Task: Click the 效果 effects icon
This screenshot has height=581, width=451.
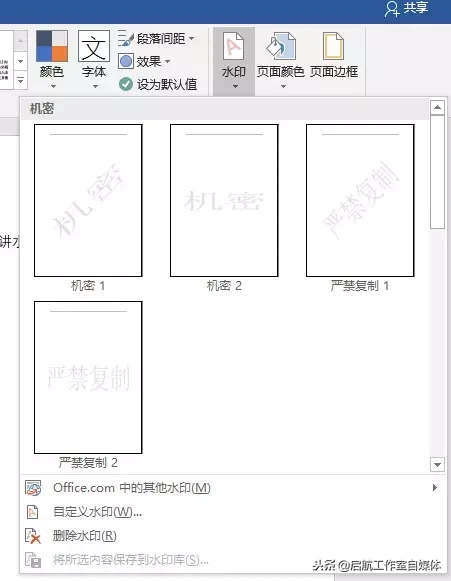Action: (126, 61)
